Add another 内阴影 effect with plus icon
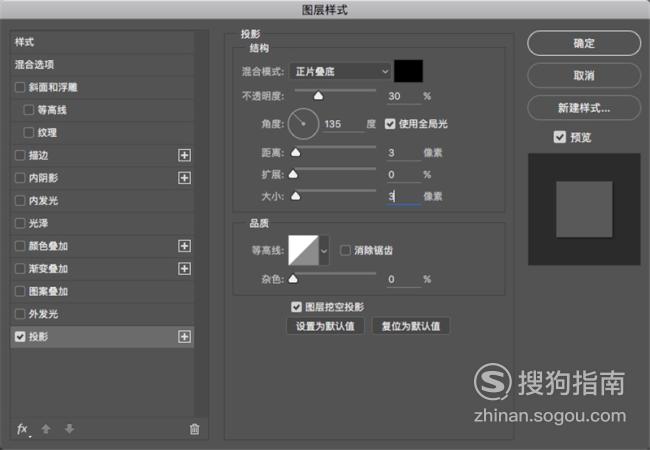 (x=184, y=178)
